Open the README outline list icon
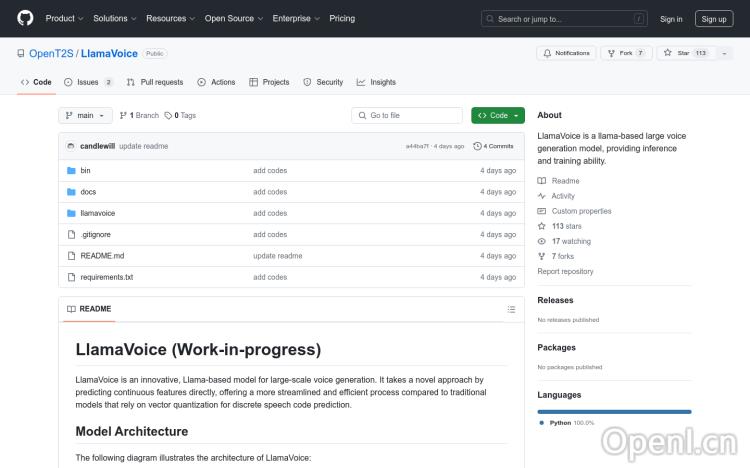This screenshot has width=750, height=468. [x=513, y=309]
